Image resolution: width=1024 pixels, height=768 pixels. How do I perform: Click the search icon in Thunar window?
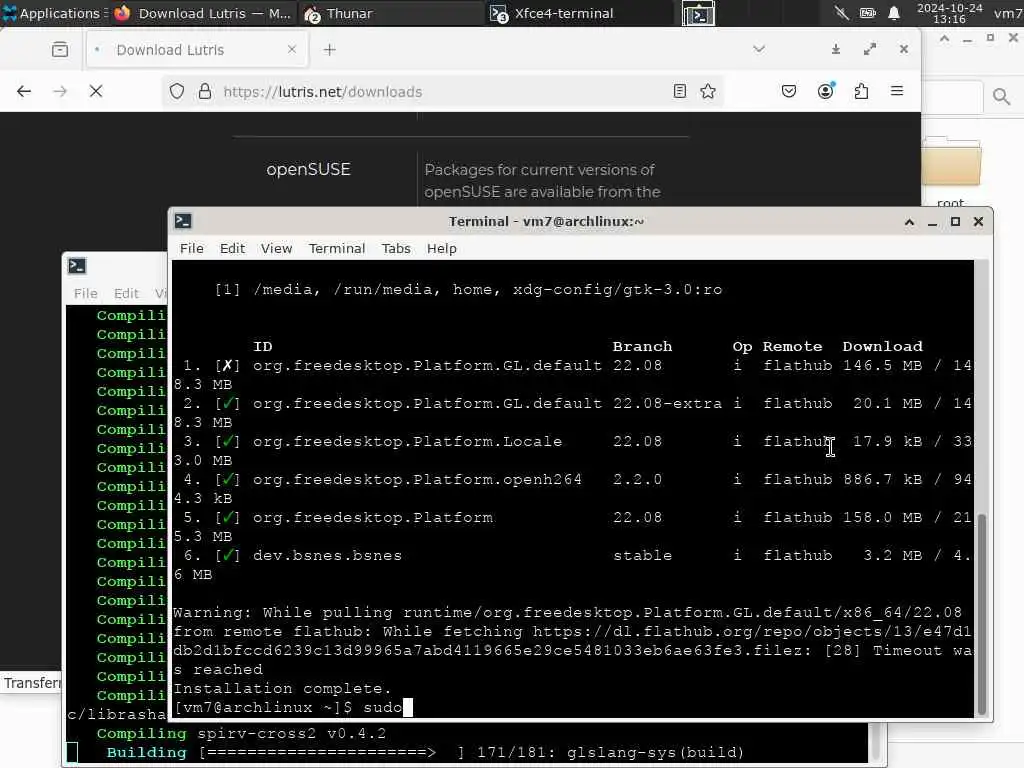click(1001, 97)
